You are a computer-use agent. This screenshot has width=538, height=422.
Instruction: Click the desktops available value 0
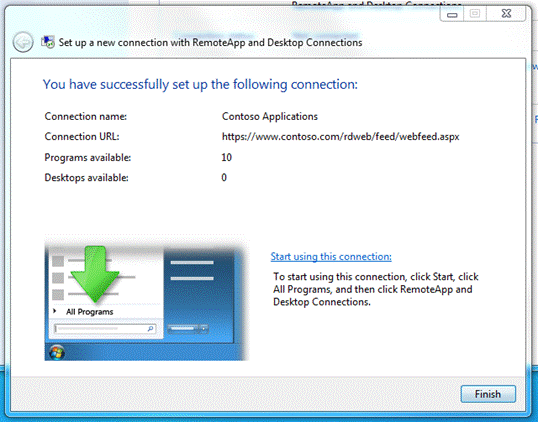pos(224,177)
